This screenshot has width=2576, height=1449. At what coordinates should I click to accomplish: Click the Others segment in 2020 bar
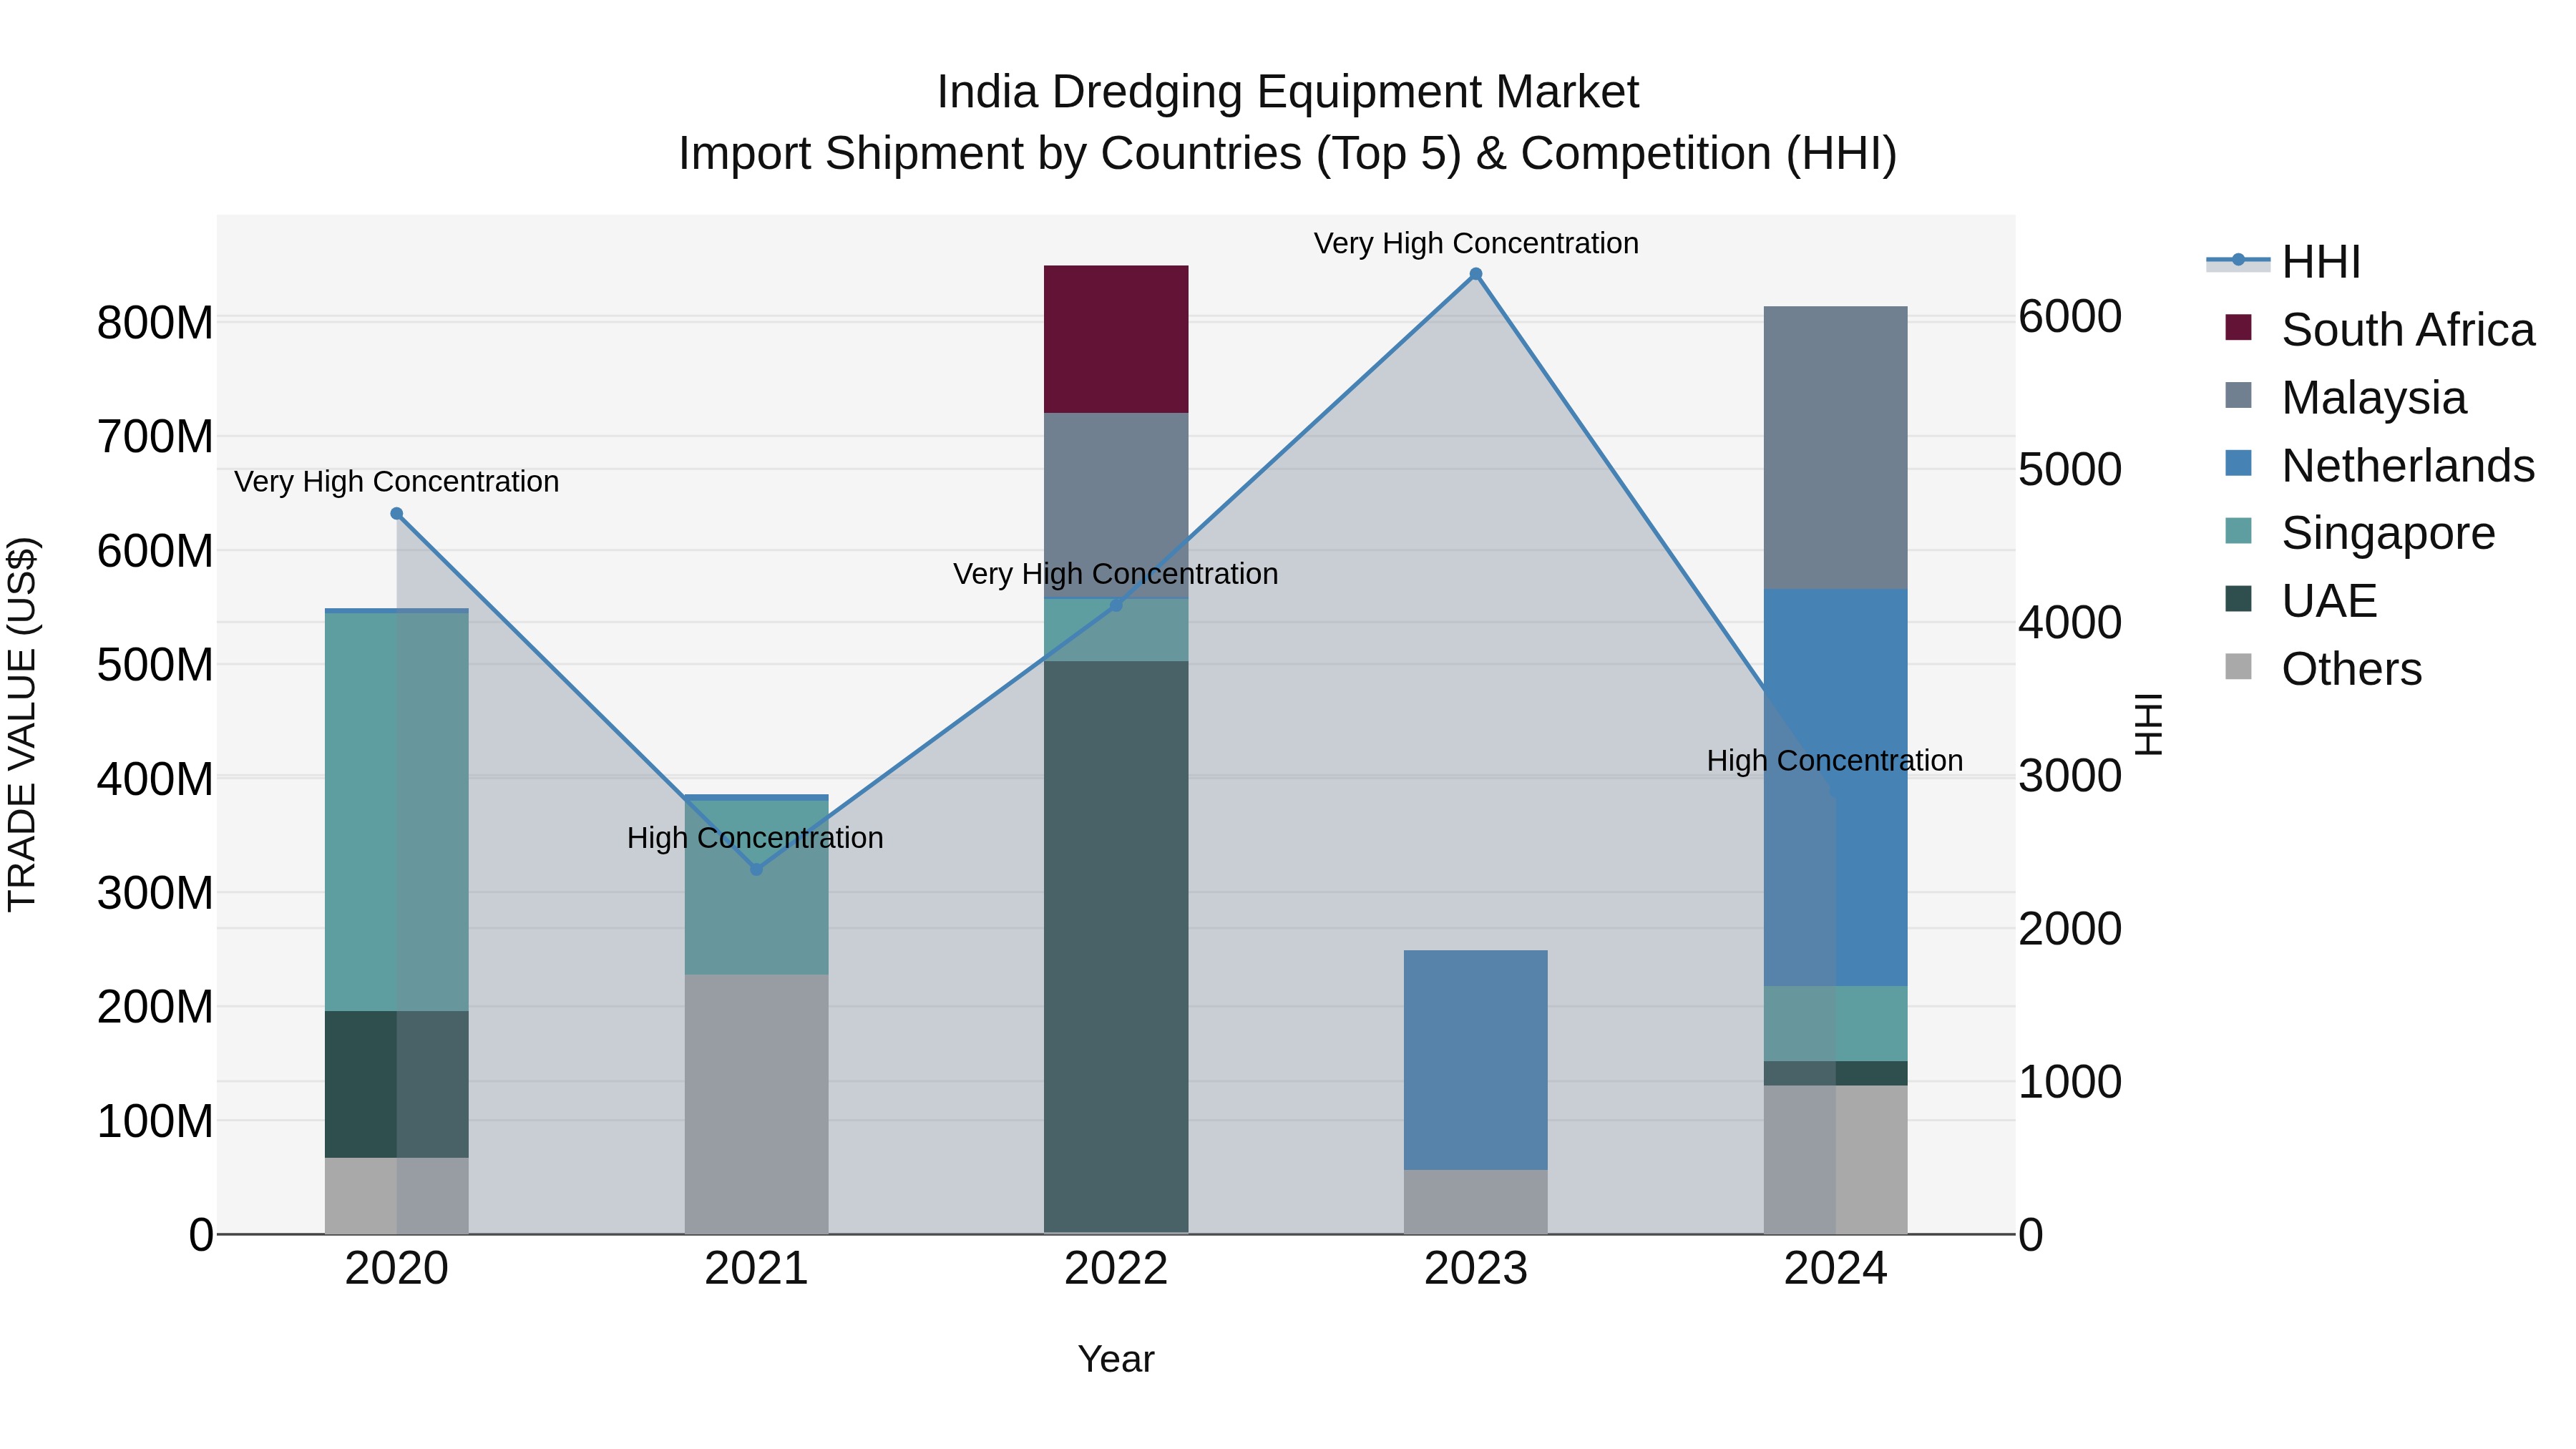pos(397,1196)
